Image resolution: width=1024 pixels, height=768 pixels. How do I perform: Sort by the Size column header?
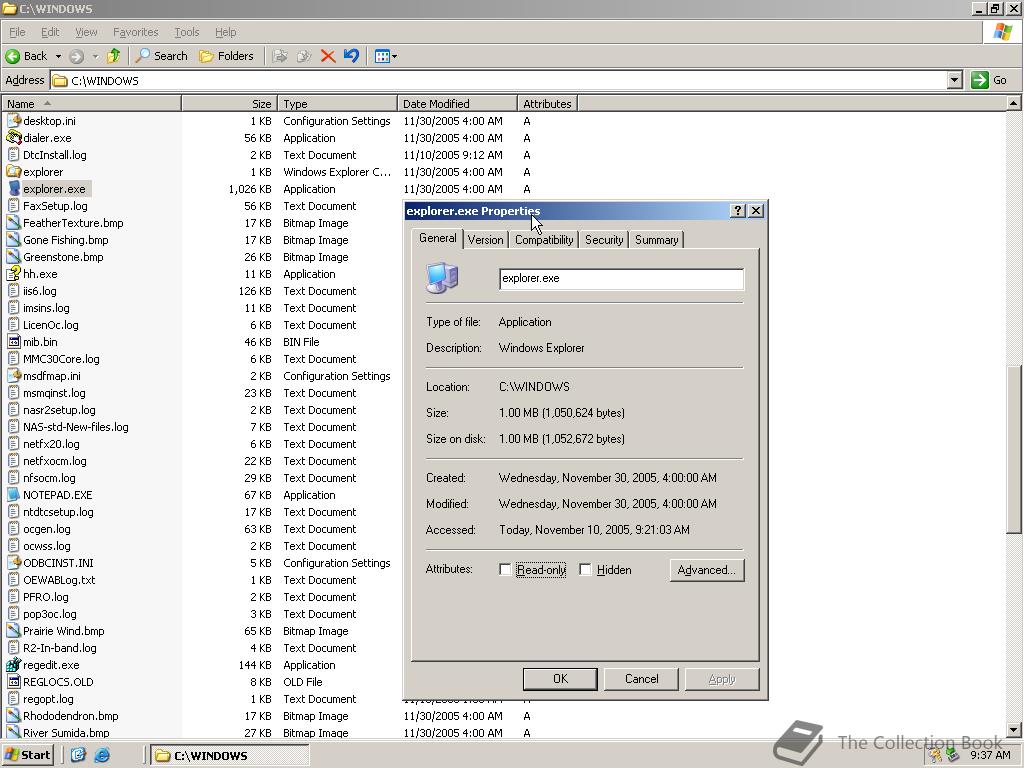229,104
